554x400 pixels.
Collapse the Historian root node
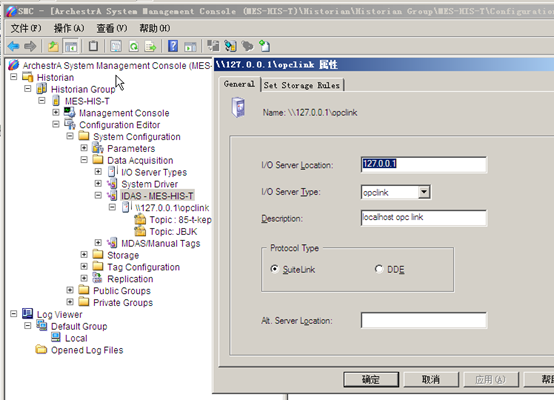[x=14, y=77]
